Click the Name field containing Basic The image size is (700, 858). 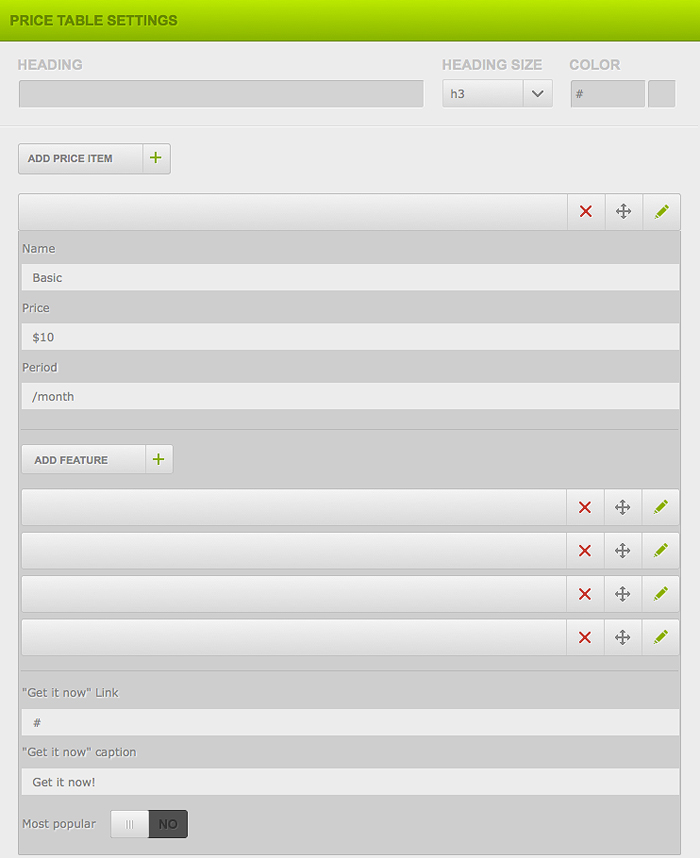tap(350, 277)
